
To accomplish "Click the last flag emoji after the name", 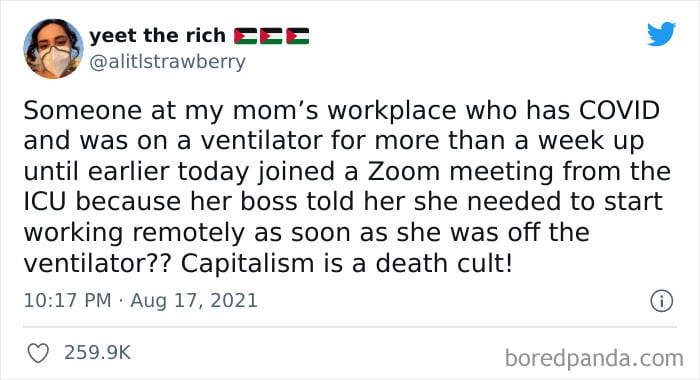I will pyautogui.click(x=298, y=36).
